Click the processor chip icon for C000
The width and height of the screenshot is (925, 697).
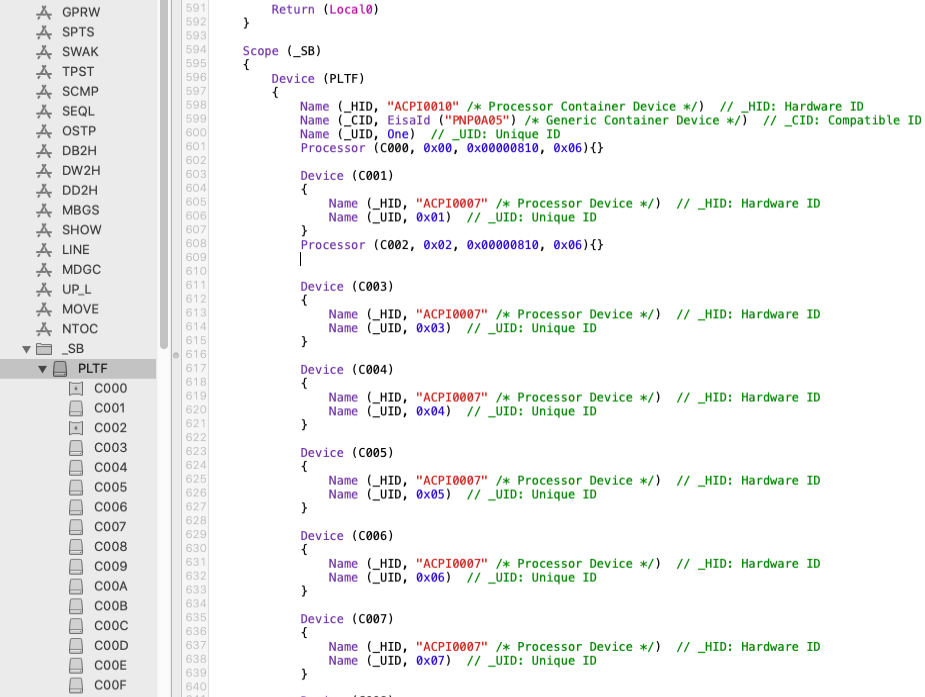click(76, 388)
